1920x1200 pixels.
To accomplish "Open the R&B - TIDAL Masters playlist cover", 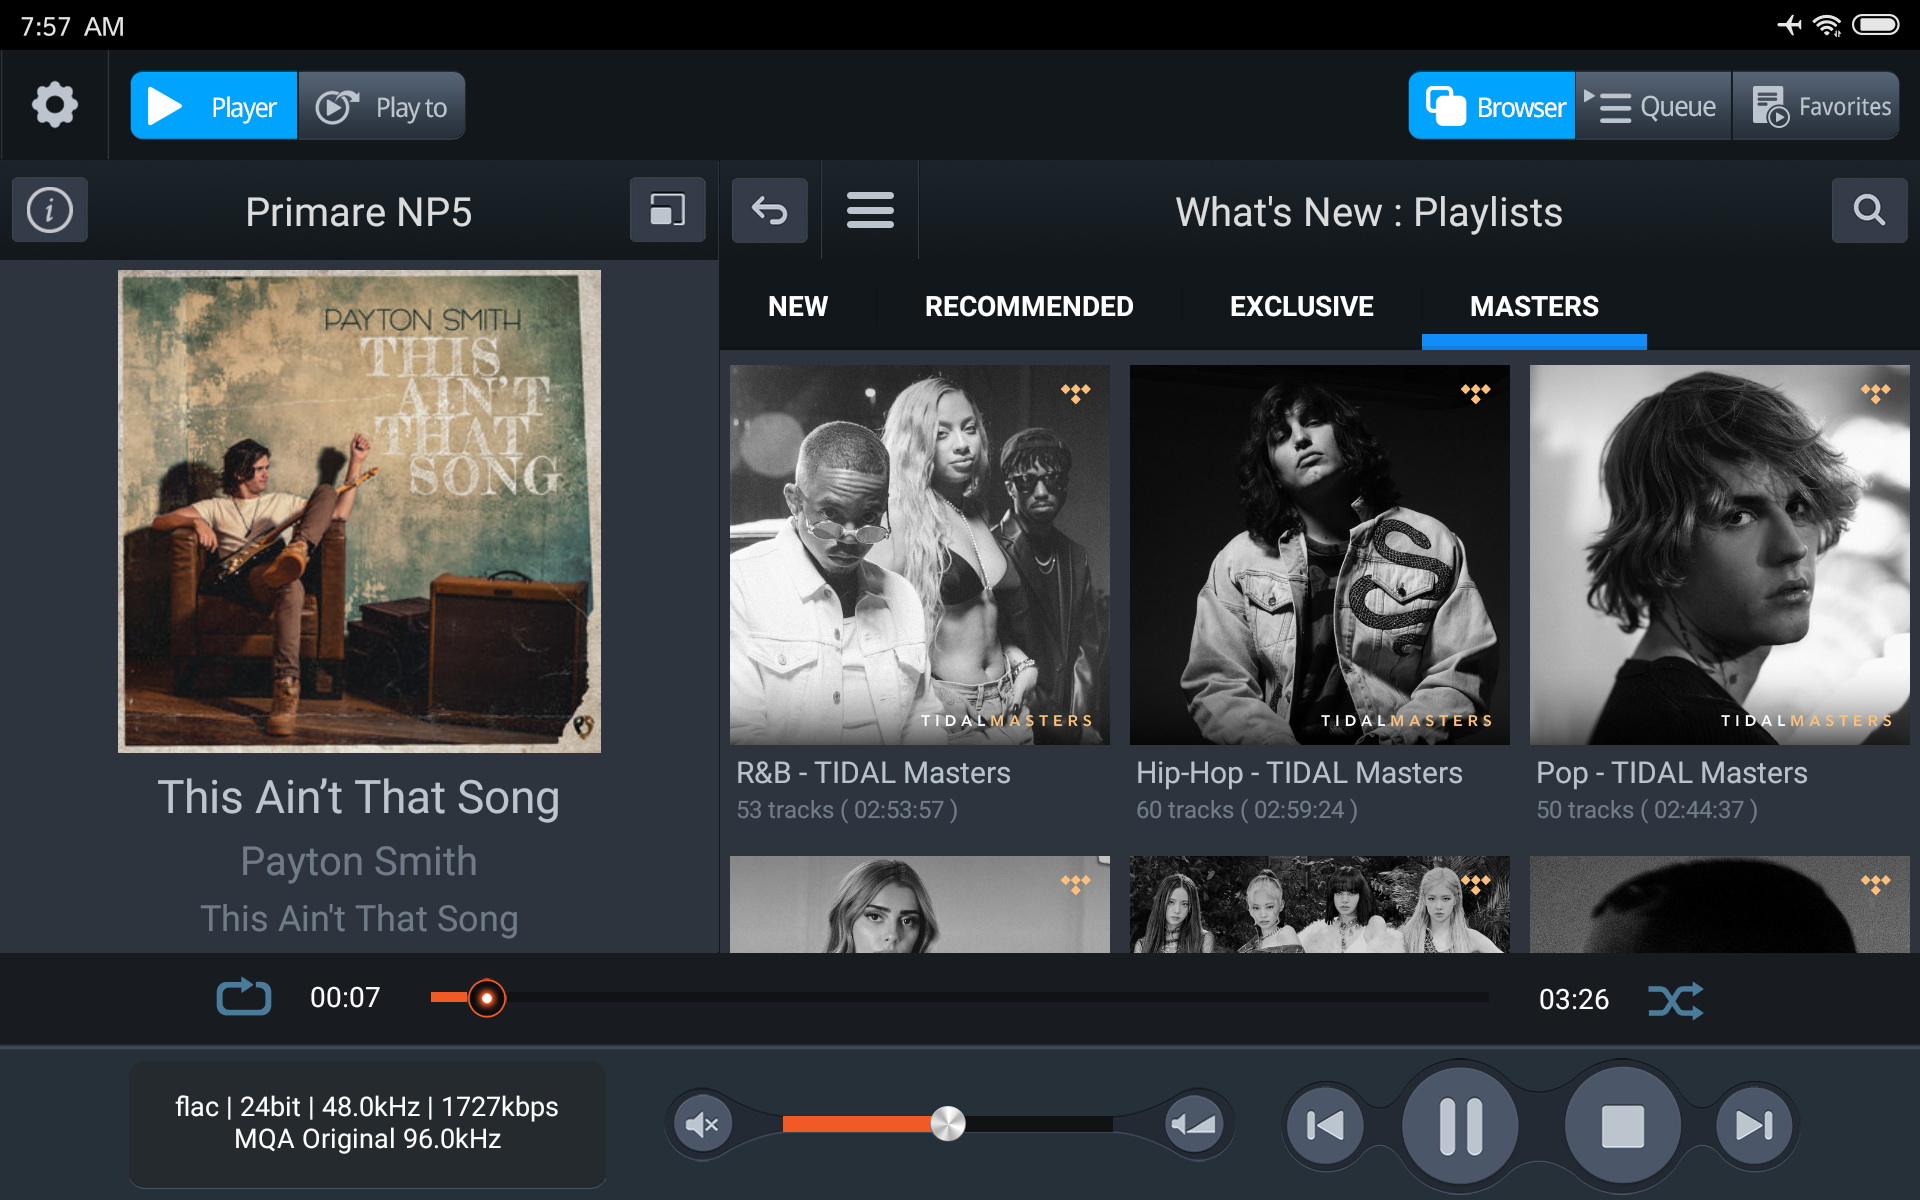I will click(x=920, y=555).
